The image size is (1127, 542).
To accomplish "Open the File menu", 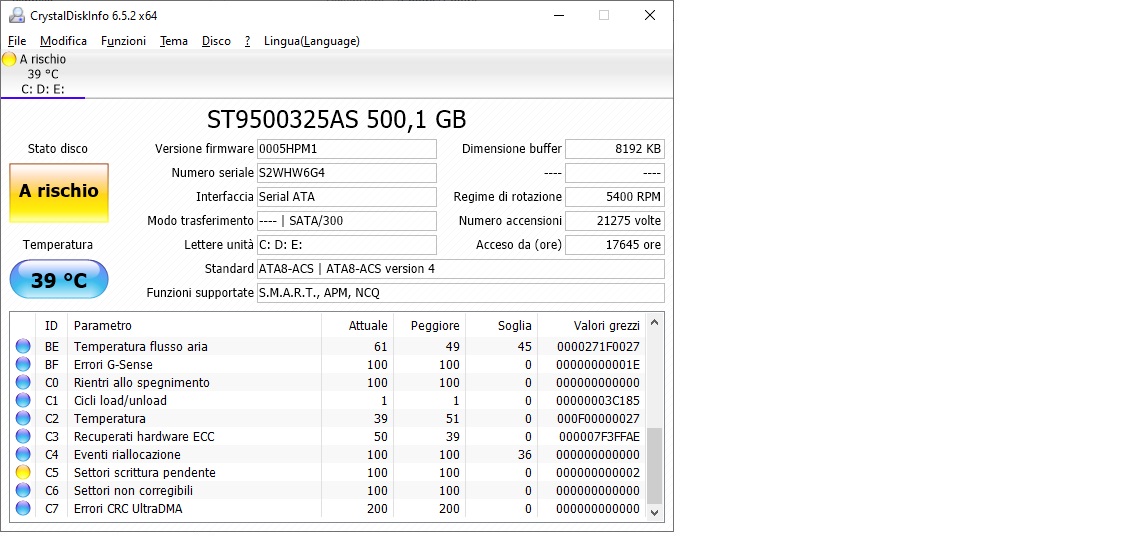I will coord(17,41).
